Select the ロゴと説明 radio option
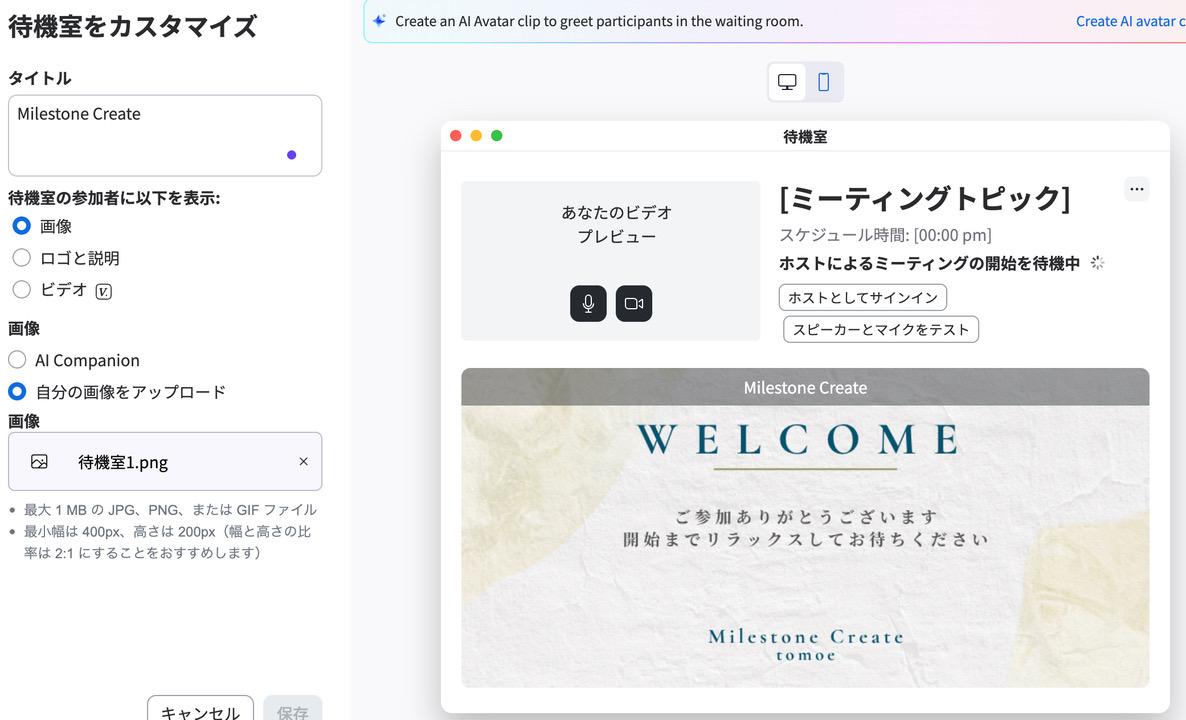The height and width of the screenshot is (720, 1186). pos(21,258)
